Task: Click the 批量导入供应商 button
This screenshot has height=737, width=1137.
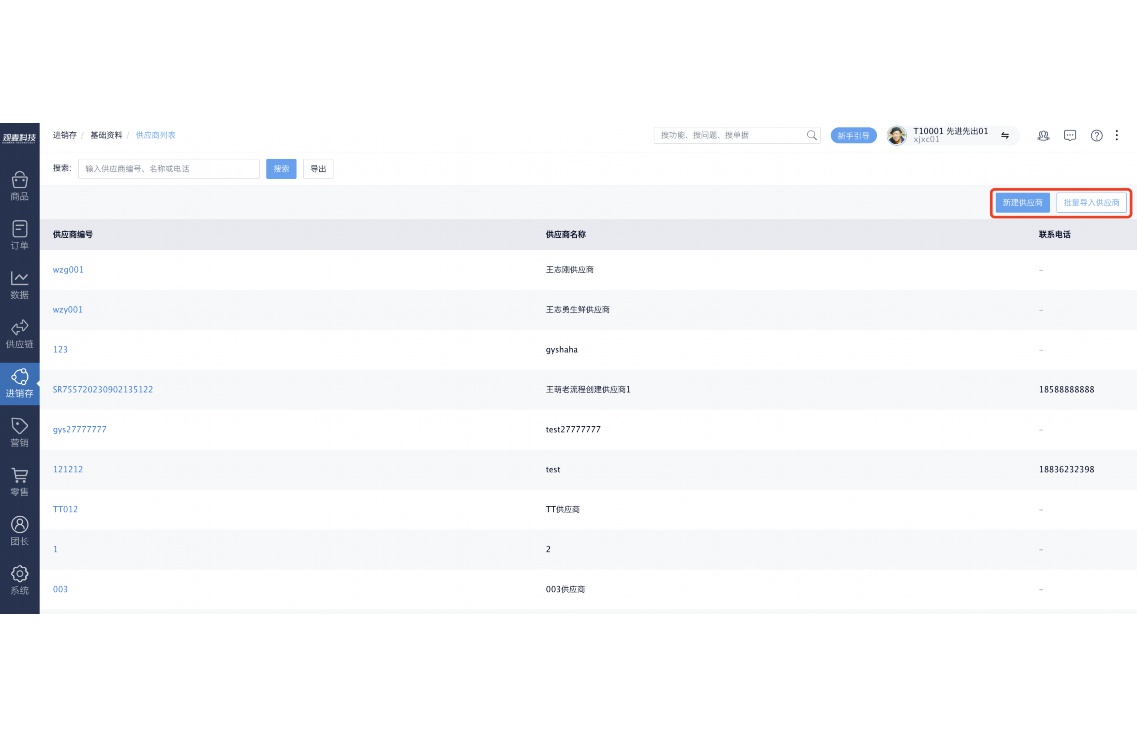Action: 1091,203
